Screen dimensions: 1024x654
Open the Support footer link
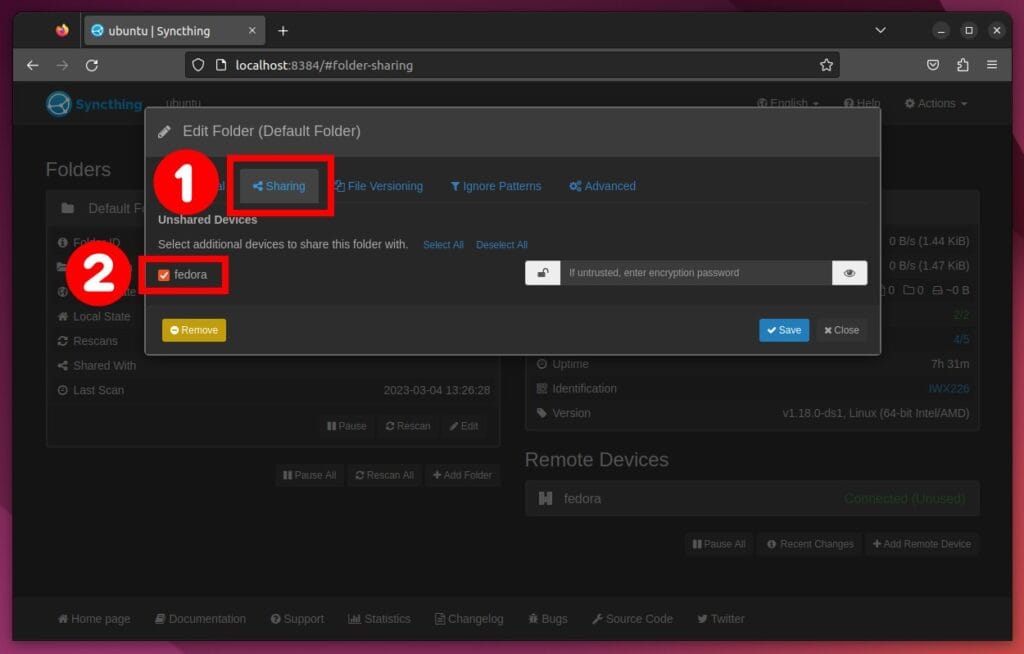point(297,619)
